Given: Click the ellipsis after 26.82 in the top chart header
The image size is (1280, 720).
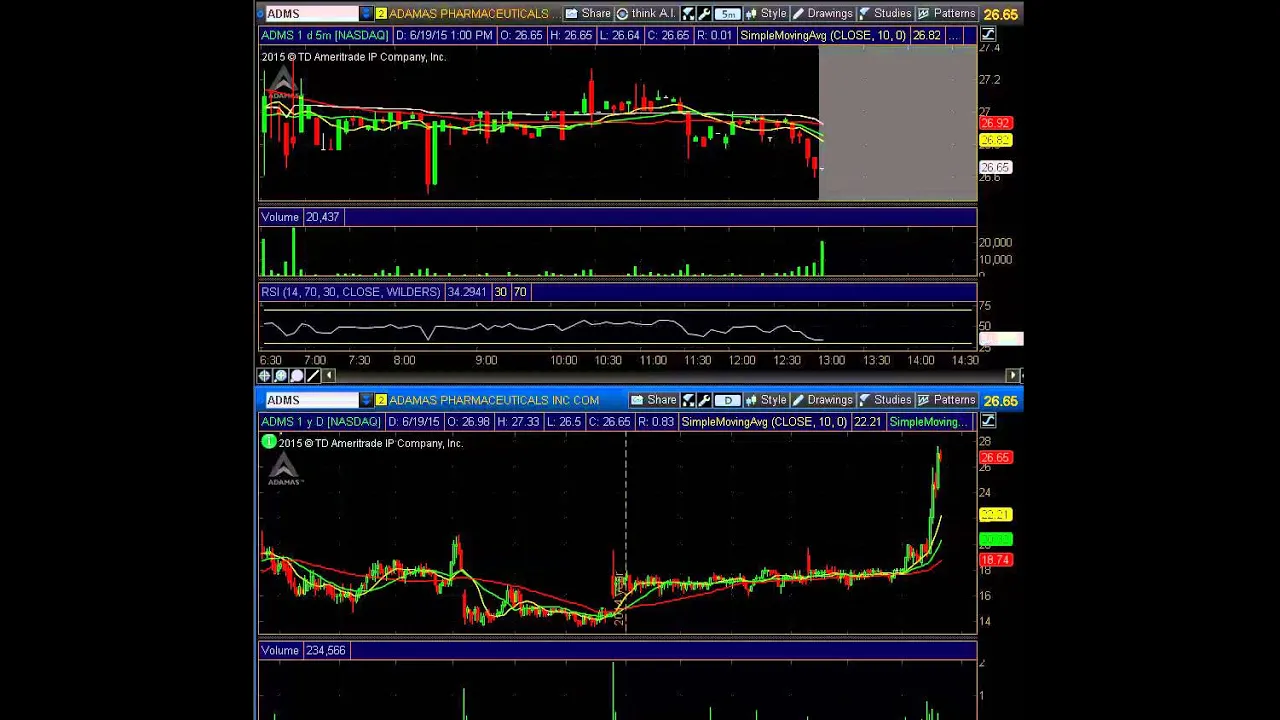Looking at the screenshot, I should coord(956,36).
